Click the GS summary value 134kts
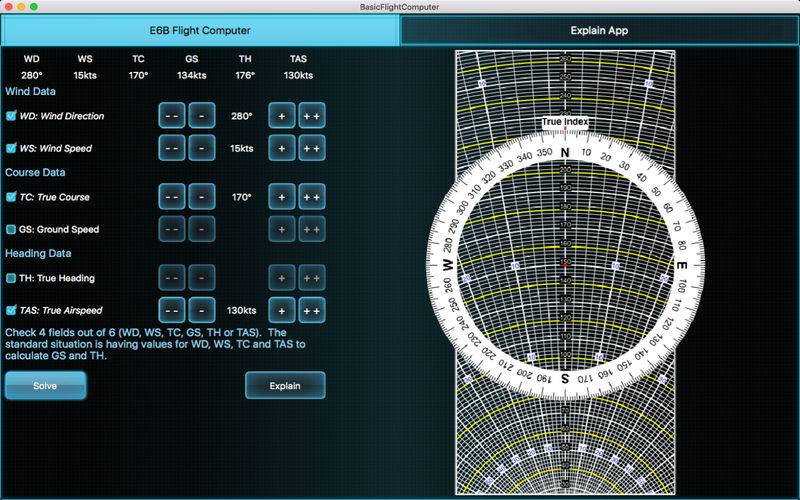This screenshot has height=500, width=800. (192, 76)
